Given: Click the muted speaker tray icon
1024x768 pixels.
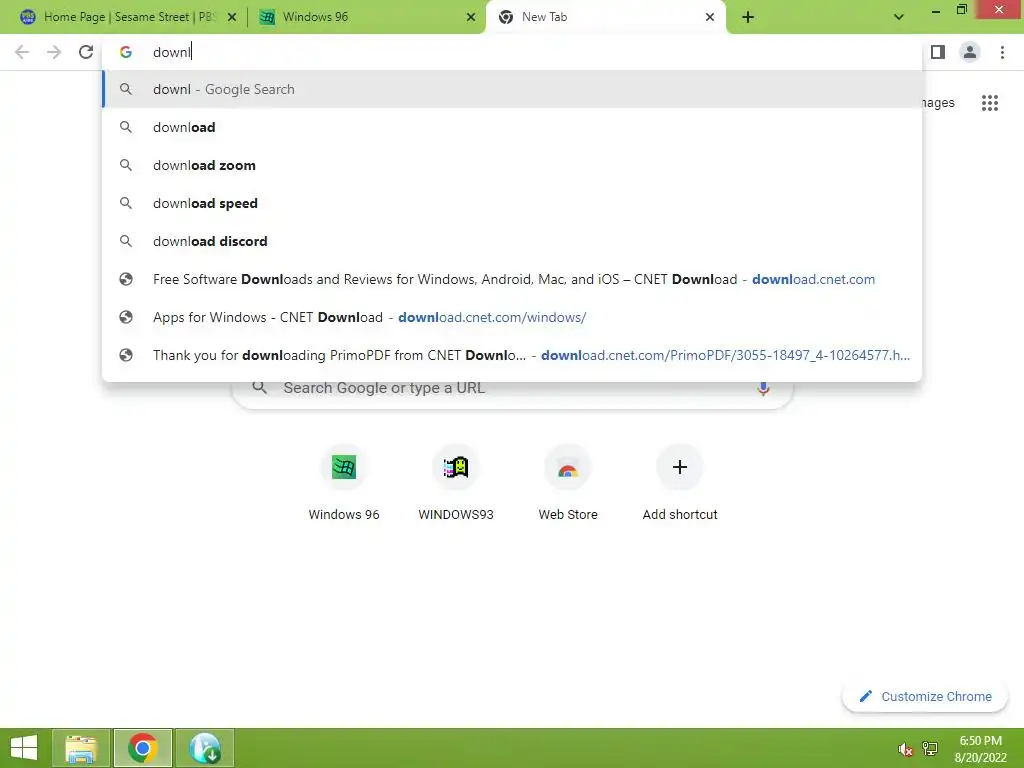Looking at the screenshot, I should point(905,748).
